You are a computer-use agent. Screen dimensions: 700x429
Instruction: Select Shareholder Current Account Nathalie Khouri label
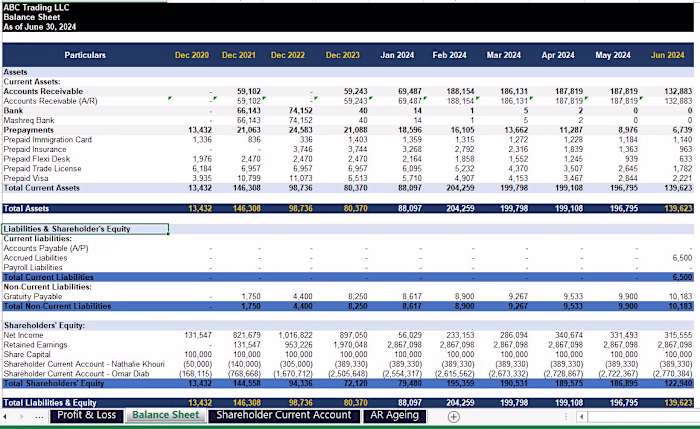coord(84,364)
